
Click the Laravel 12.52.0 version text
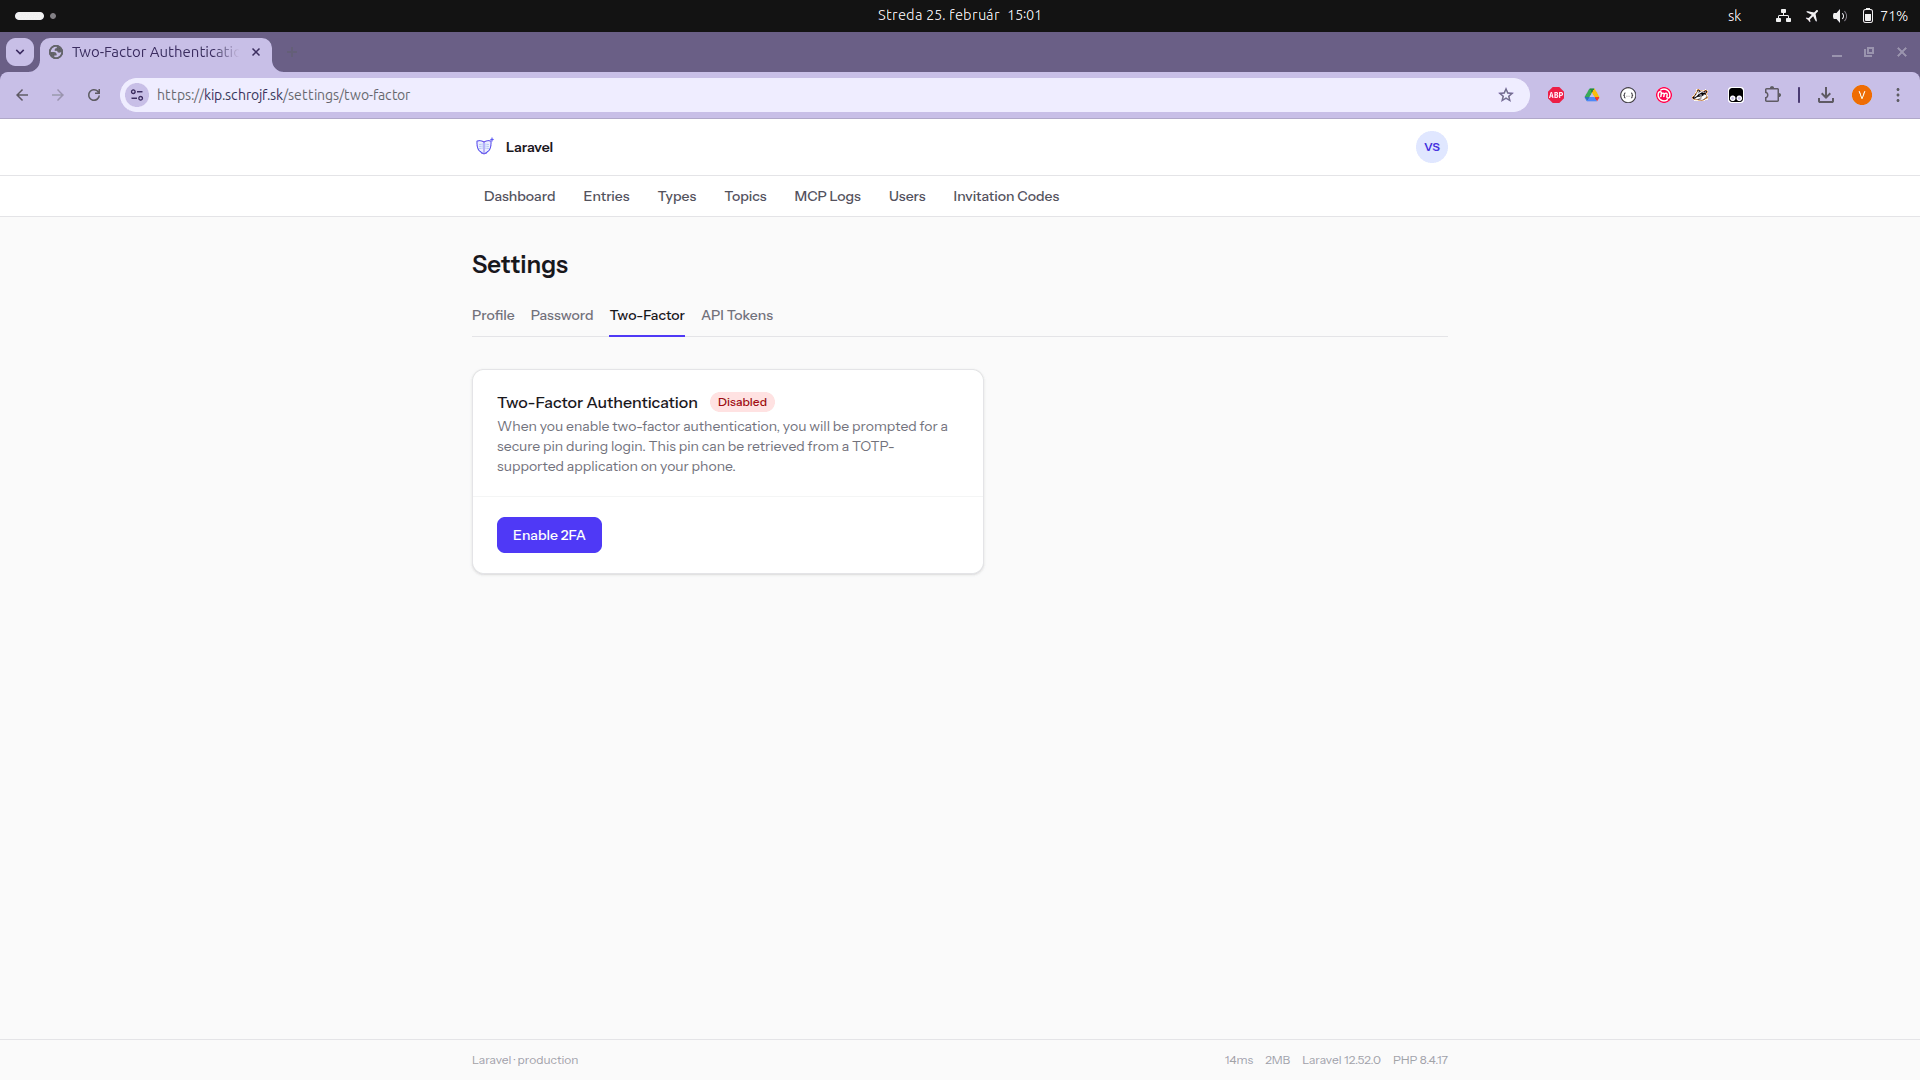[x=1341, y=1060]
